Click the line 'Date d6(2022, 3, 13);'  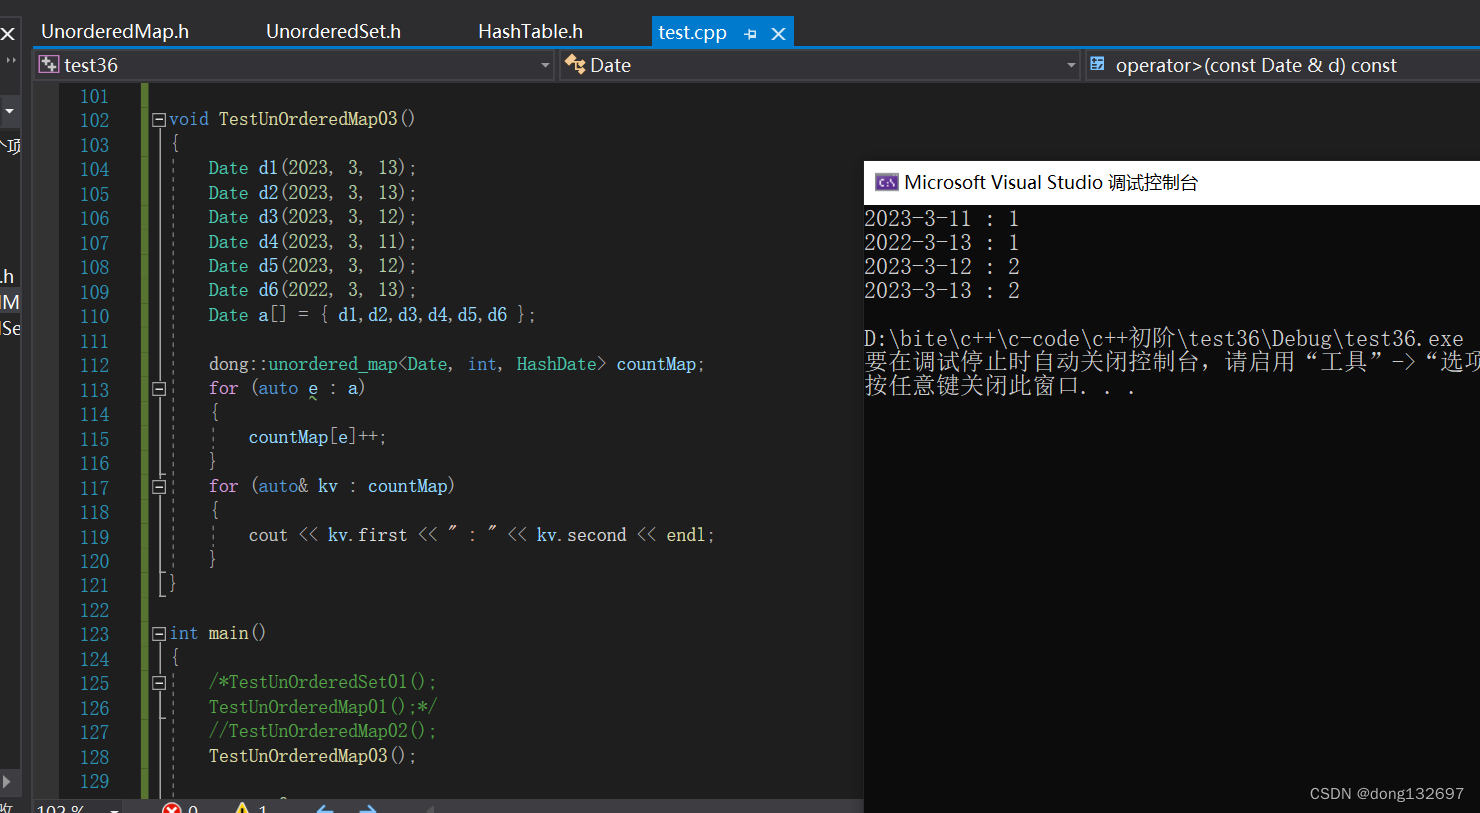tap(312, 290)
